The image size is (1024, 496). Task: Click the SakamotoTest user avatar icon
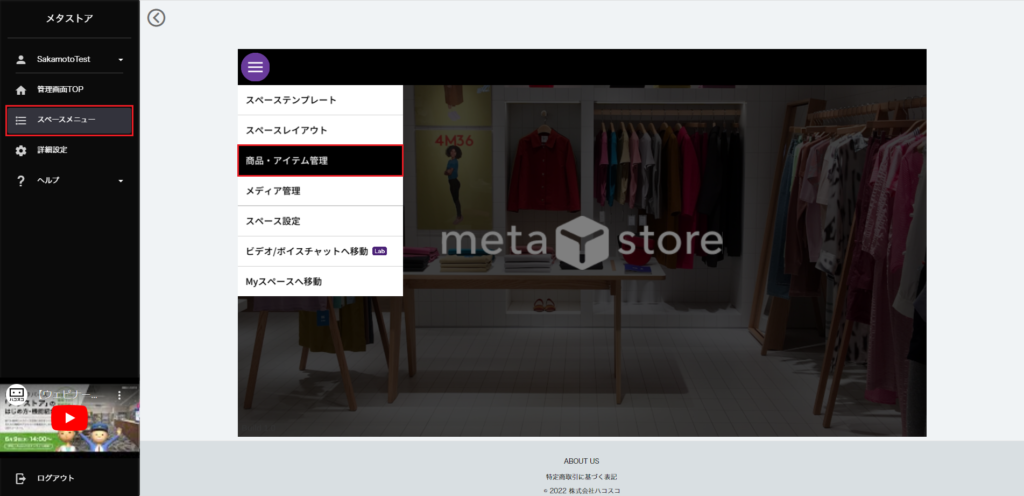[21, 59]
